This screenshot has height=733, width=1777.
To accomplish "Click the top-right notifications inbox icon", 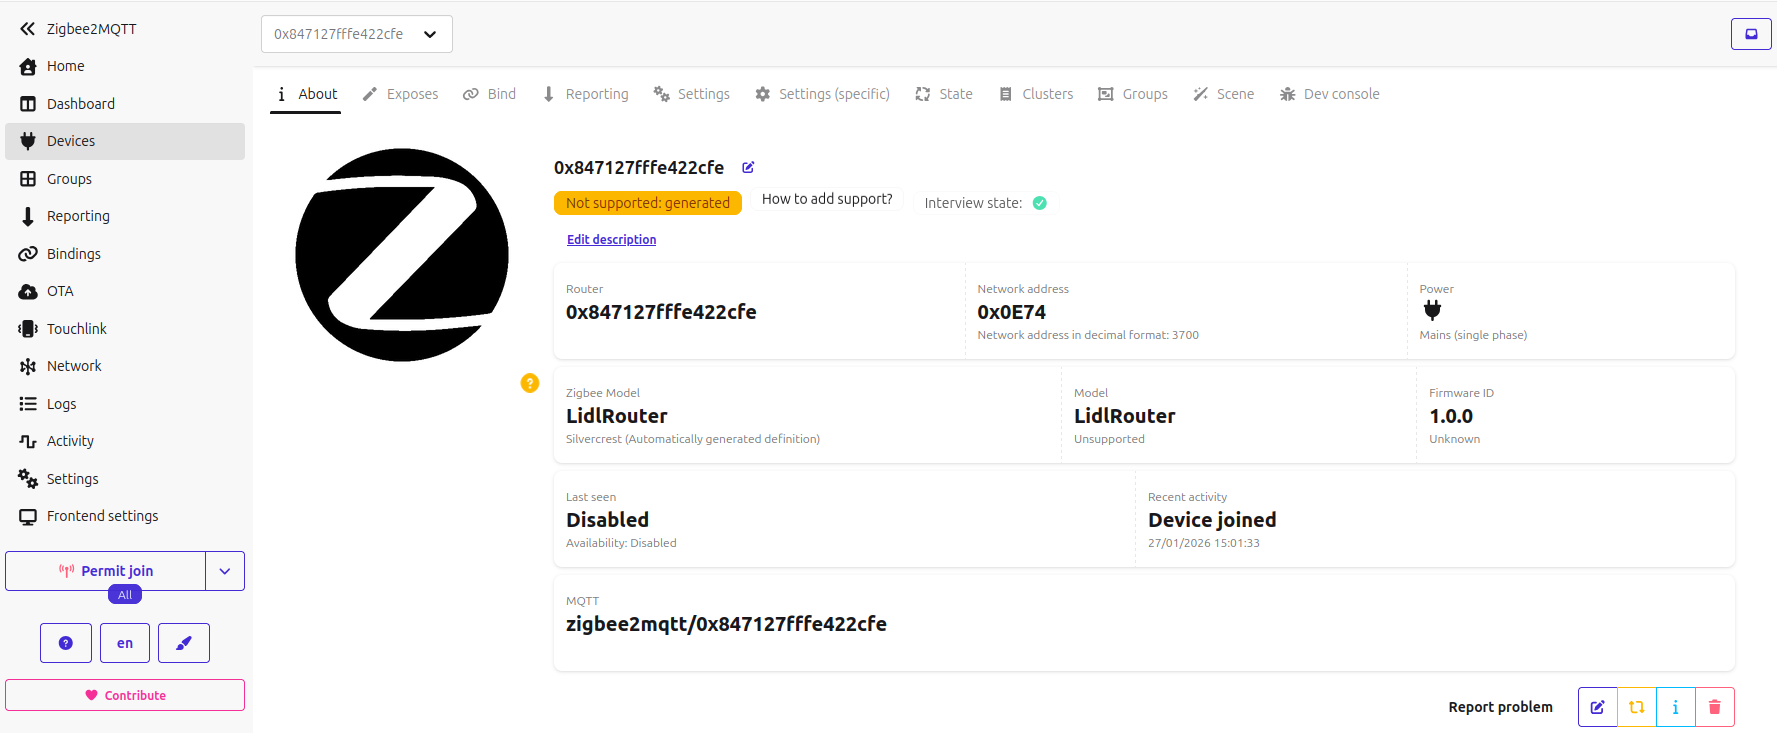I will point(1751,34).
